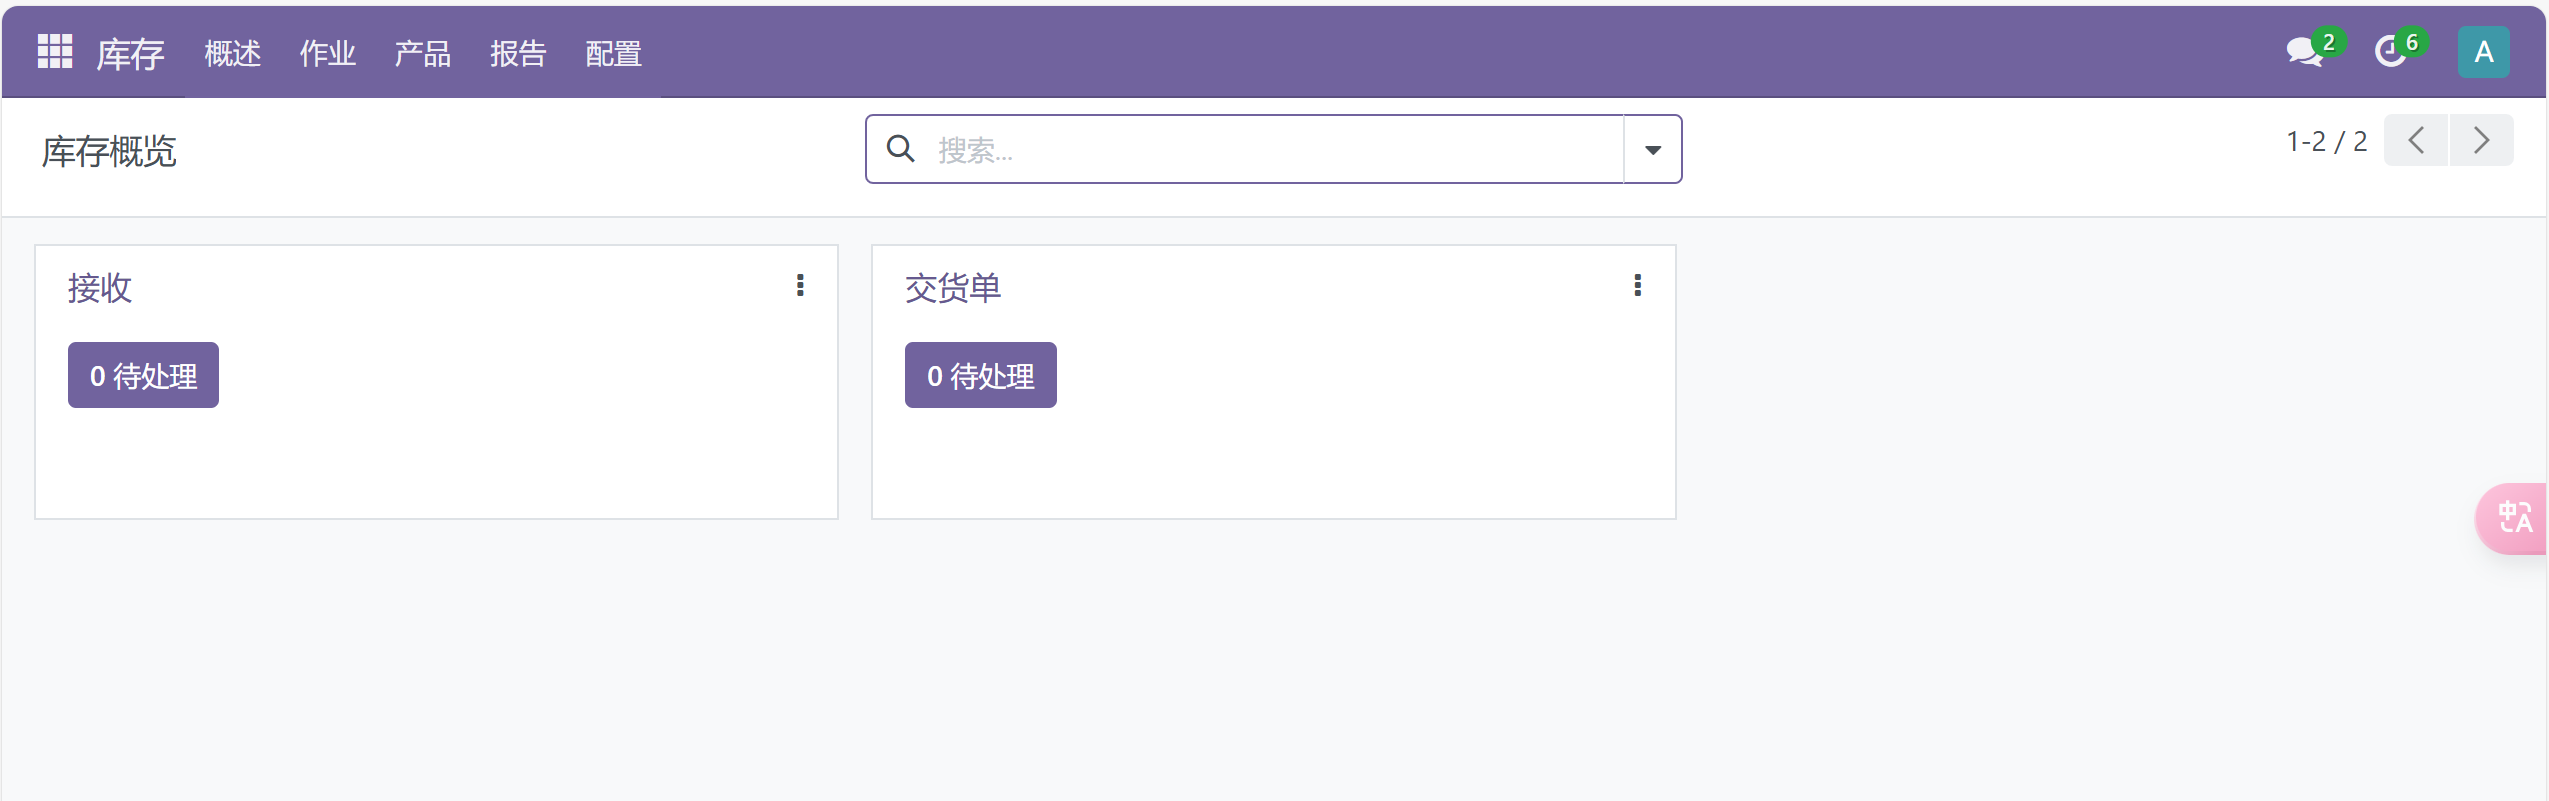Select the 概述 menu item
This screenshot has width=2549, height=801.
(232, 54)
